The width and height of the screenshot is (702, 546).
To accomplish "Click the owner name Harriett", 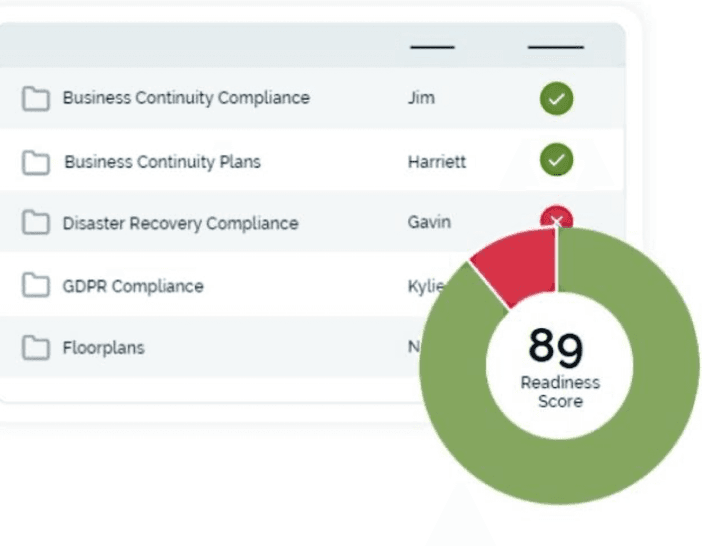I will coord(437,162).
